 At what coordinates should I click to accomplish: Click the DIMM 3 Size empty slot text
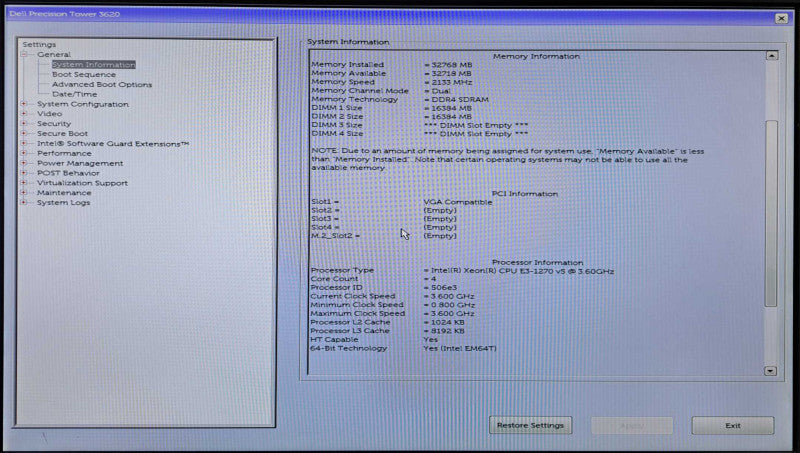pyautogui.click(x=476, y=125)
